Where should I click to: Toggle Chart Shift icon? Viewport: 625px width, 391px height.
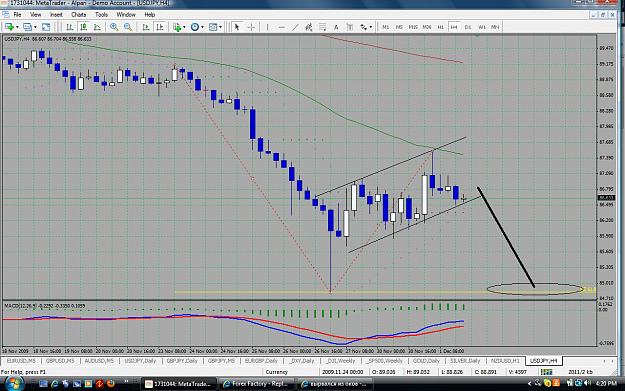point(159,27)
